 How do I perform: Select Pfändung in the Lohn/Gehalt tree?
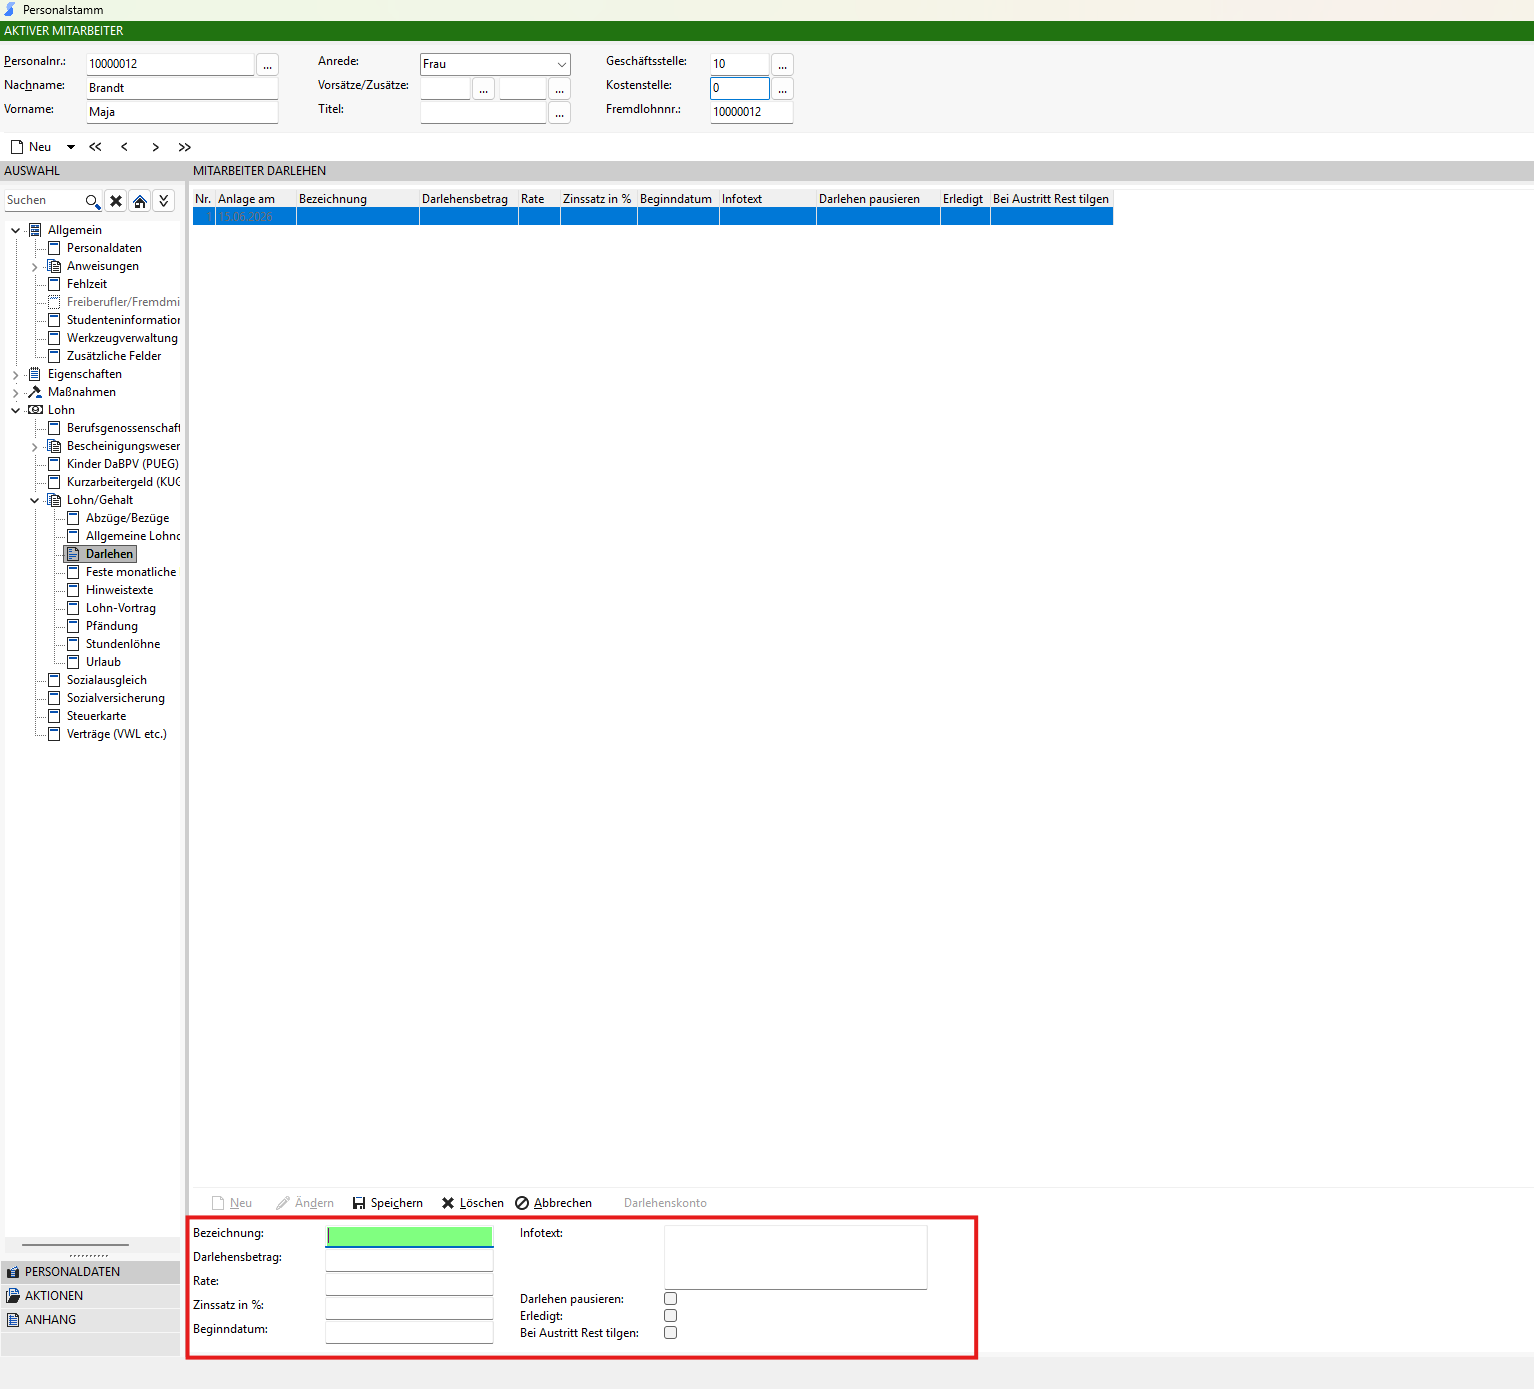[112, 626]
